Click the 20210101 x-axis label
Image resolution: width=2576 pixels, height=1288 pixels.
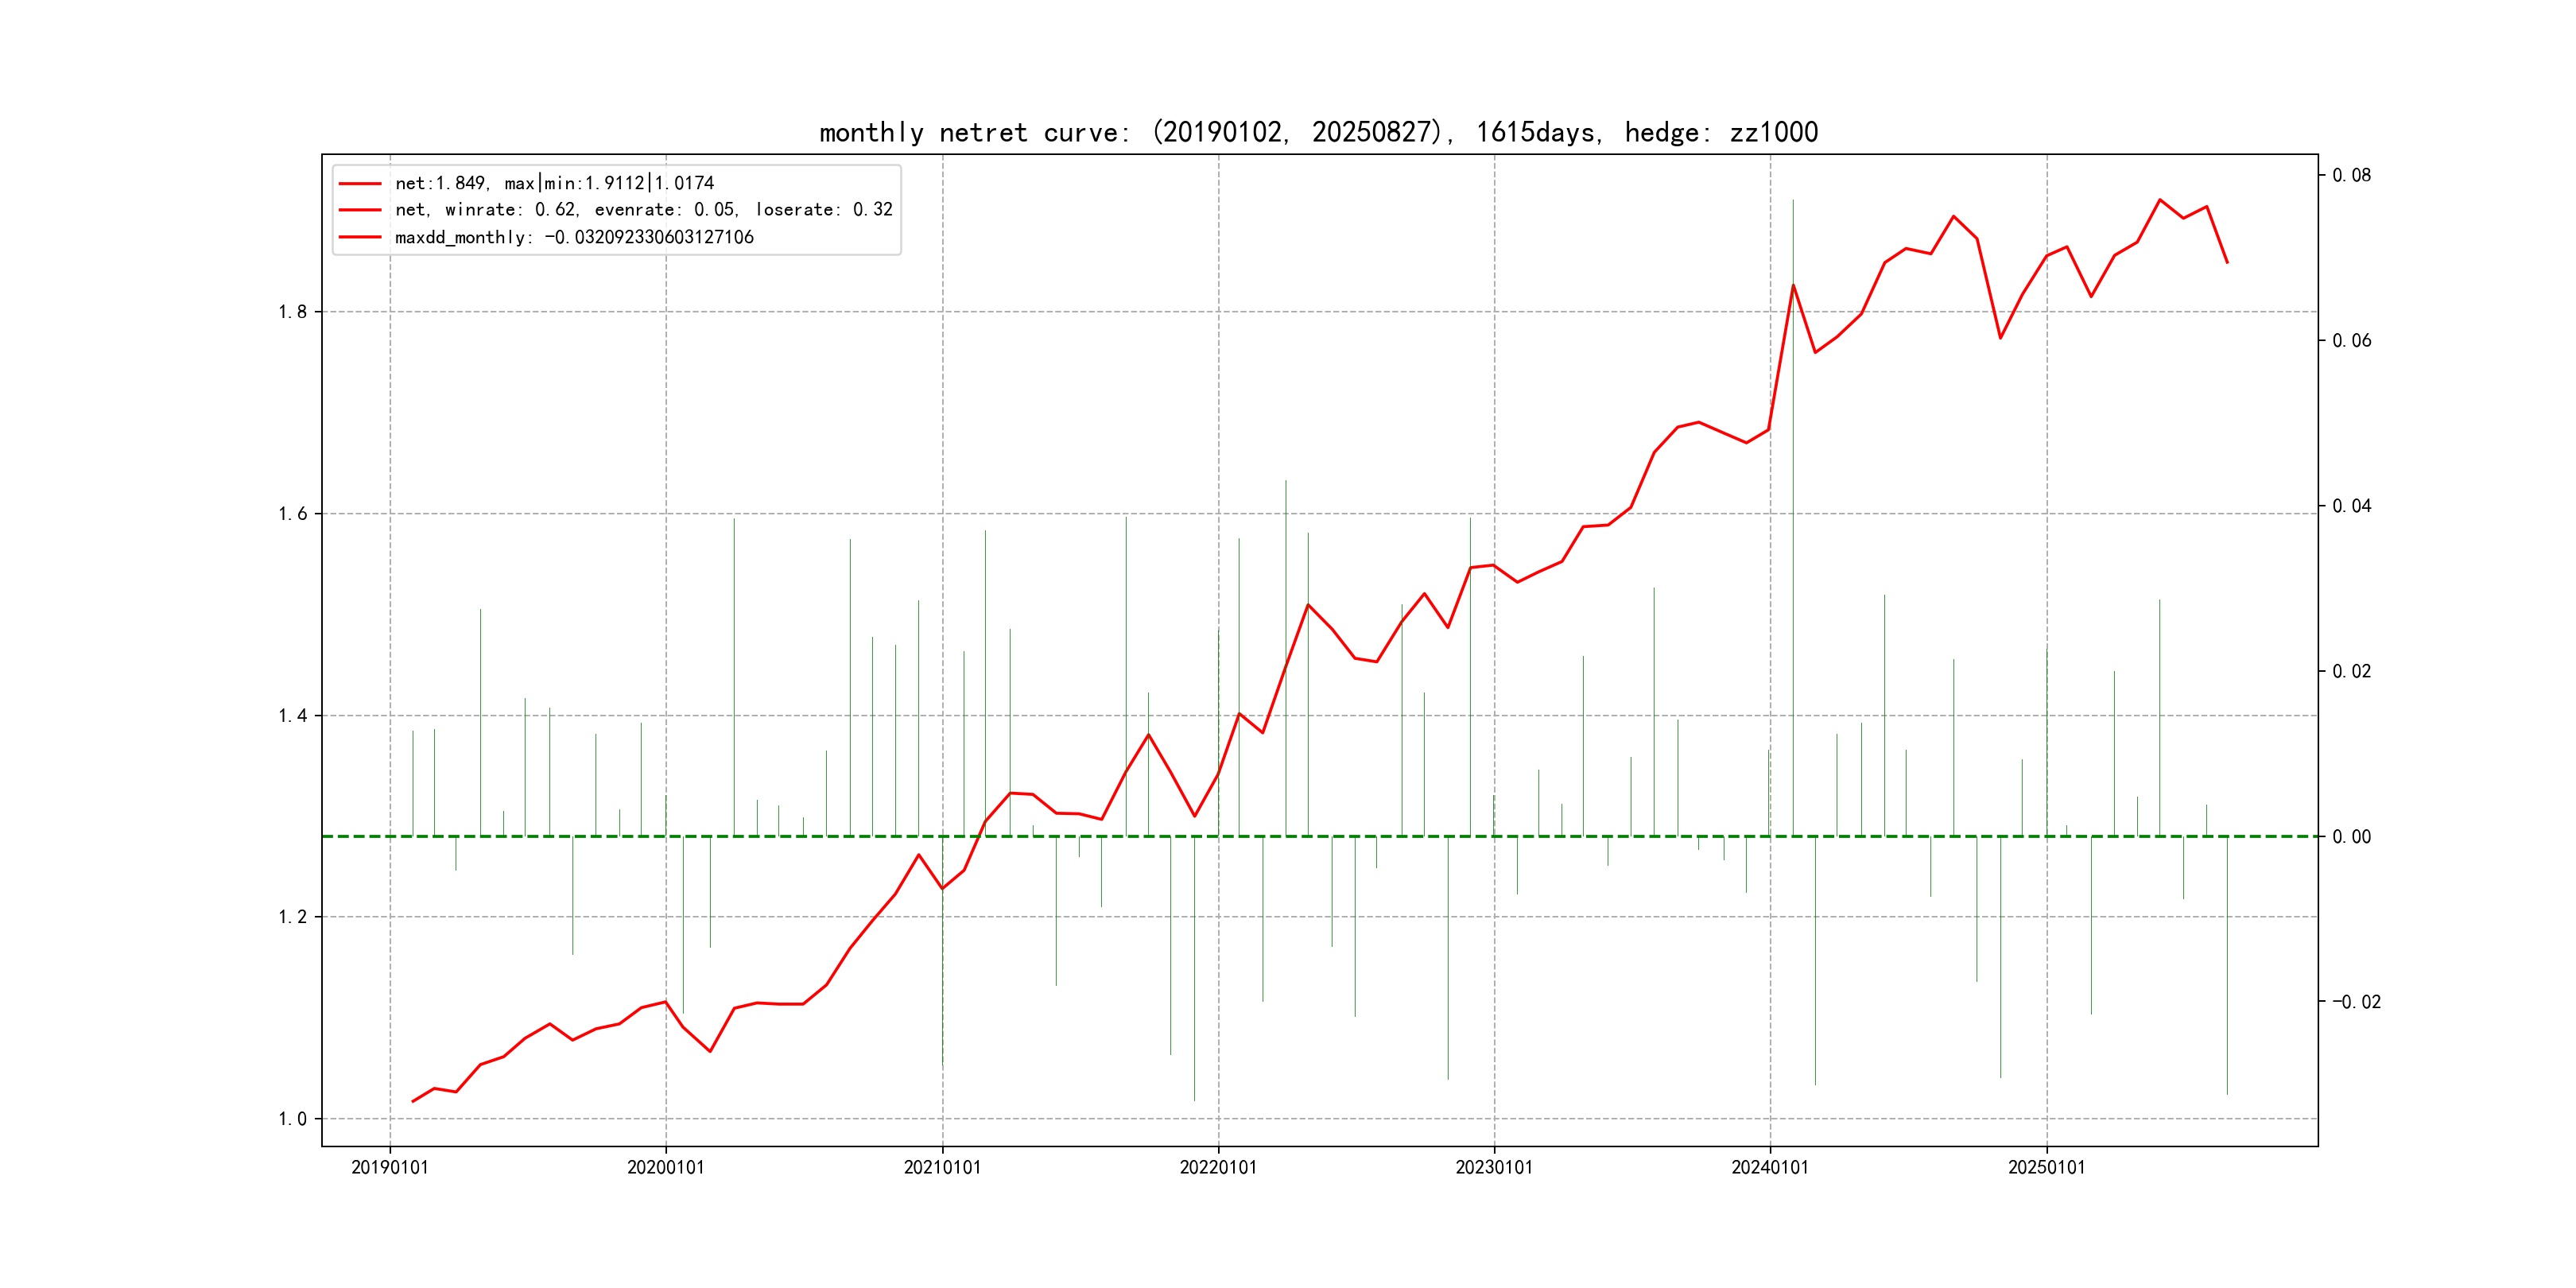(x=942, y=1168)
